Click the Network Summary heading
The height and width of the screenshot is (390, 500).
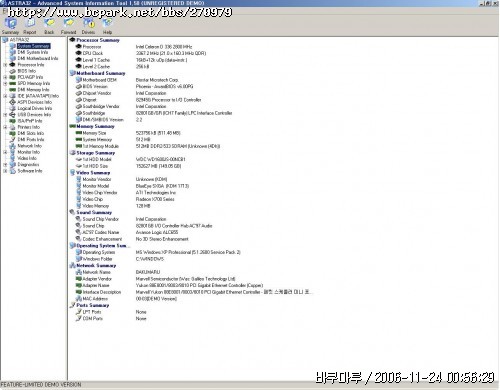click(x=96, y=266)
